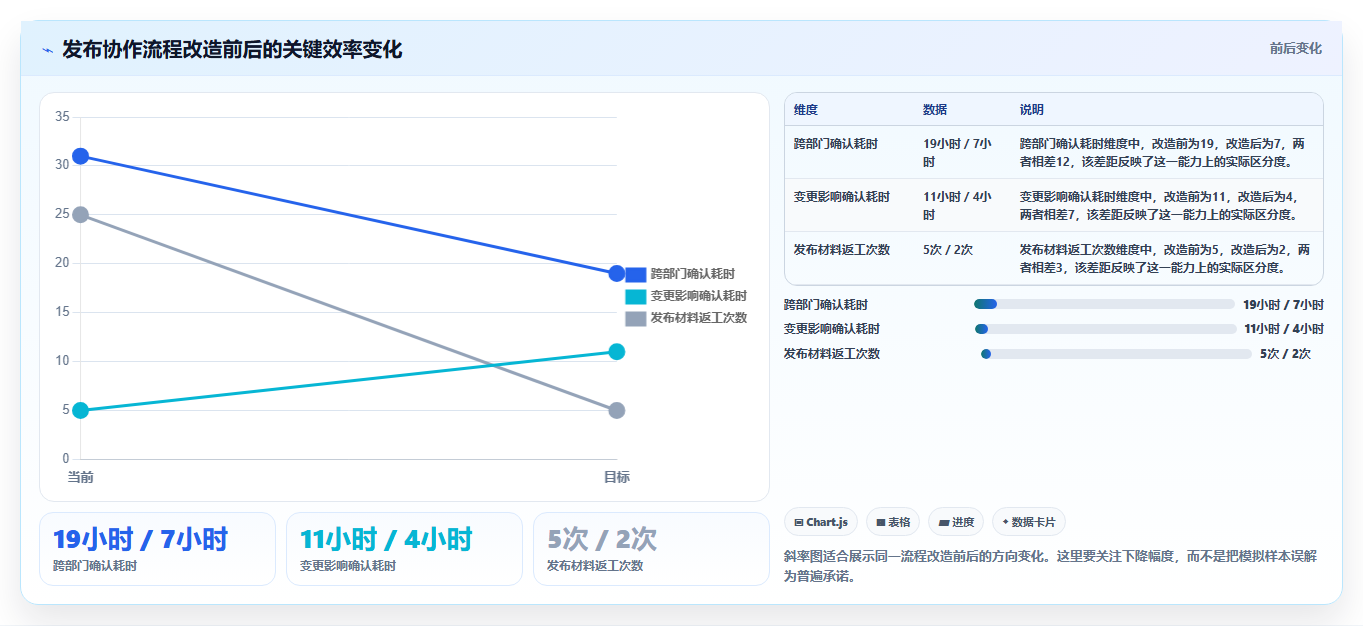The height and width of the screenshot is (626, 1363).
Task: Click the 前后变化 label in header
Action: (1296, 48)
